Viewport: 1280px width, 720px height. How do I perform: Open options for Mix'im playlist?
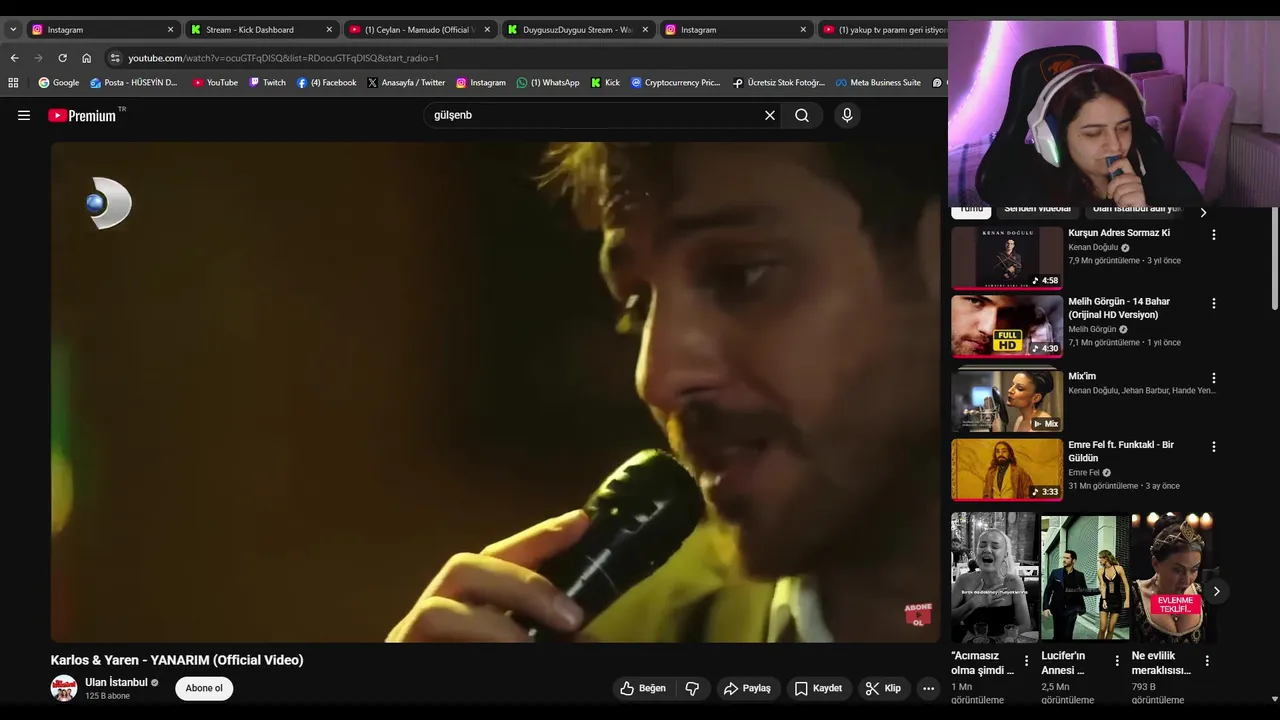coord(1214,379)
